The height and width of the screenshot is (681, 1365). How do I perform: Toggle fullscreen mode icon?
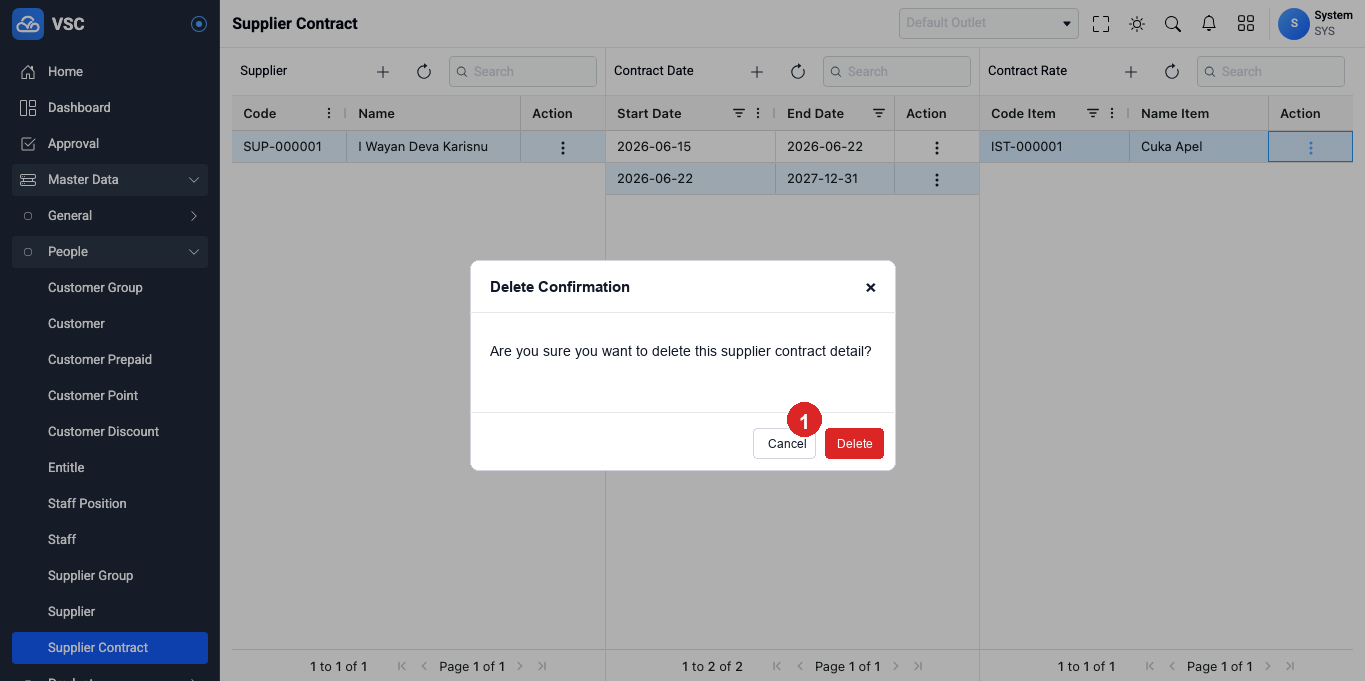tap(1101, 24)
